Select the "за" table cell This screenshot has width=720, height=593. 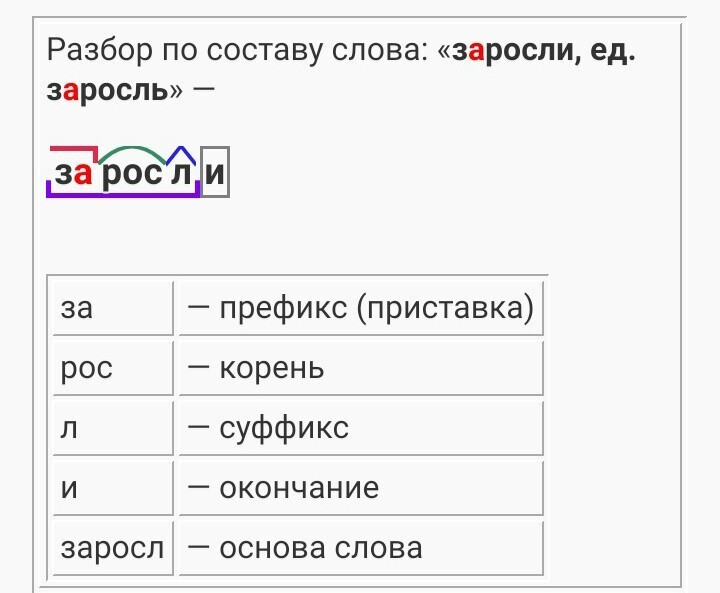coord(112,308)
